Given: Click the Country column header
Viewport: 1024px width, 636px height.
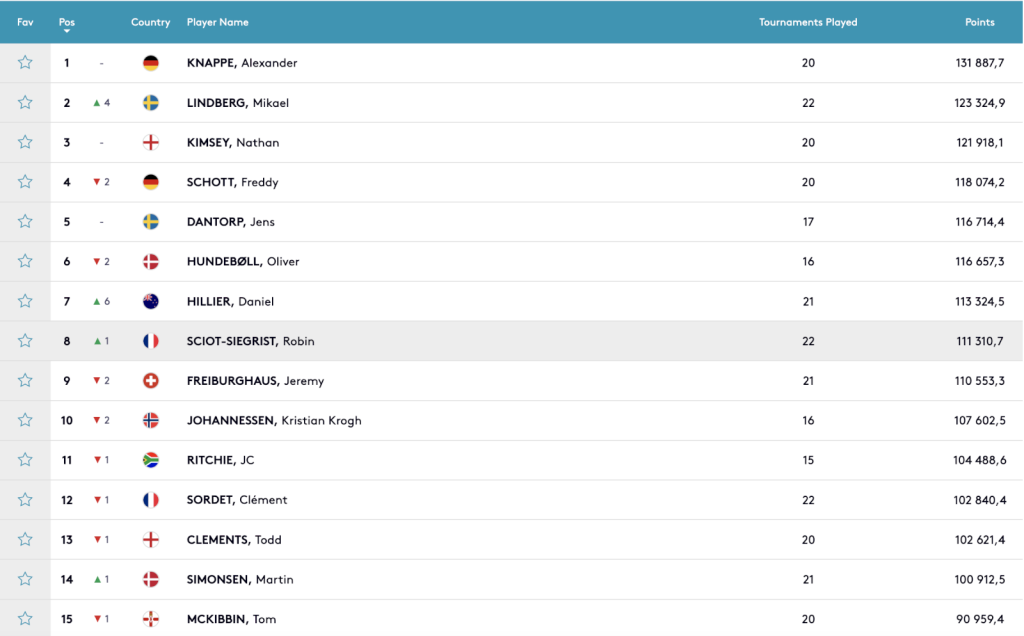Looking at the screenshot, I should (150, 22).
